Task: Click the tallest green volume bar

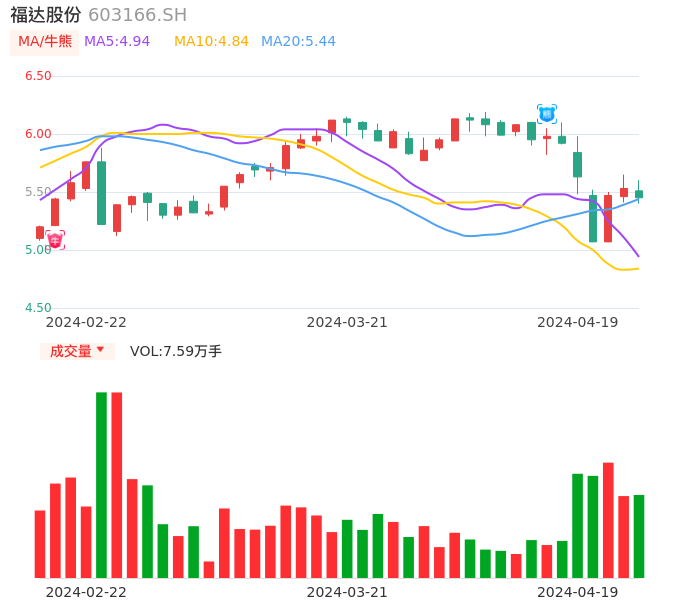Action: 101,484
